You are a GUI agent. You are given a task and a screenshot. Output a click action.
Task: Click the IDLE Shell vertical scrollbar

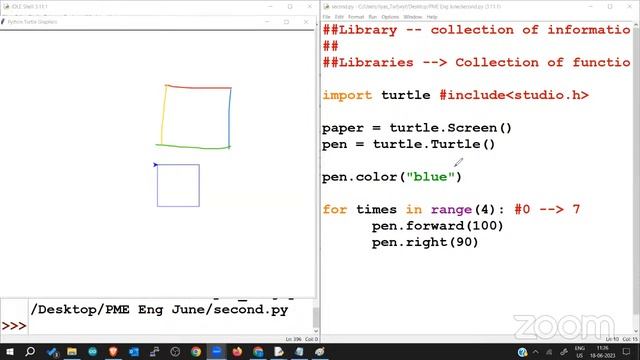[316, 317]
